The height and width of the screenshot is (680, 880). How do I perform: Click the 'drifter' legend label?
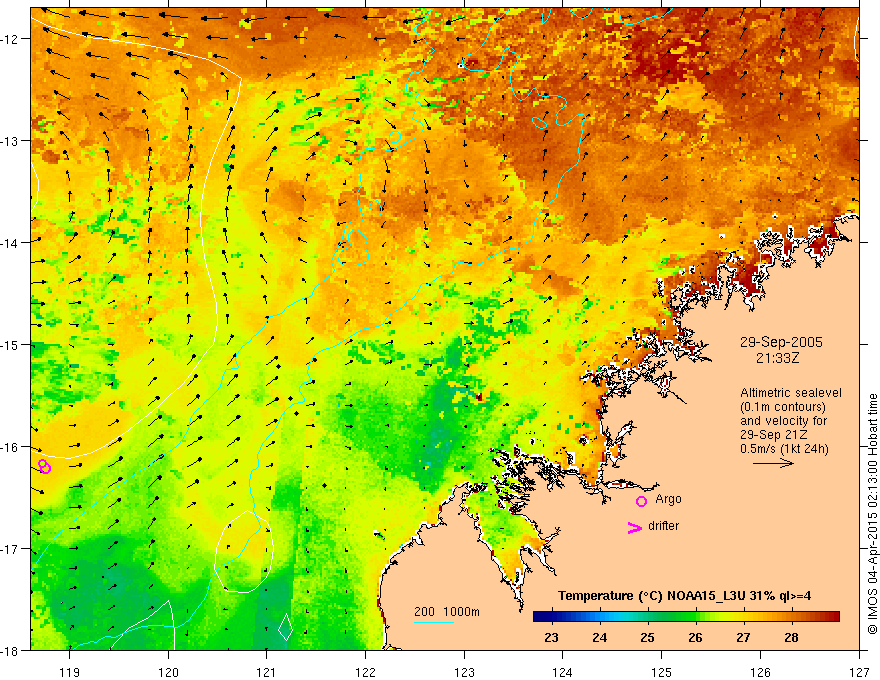pos(663,526)
